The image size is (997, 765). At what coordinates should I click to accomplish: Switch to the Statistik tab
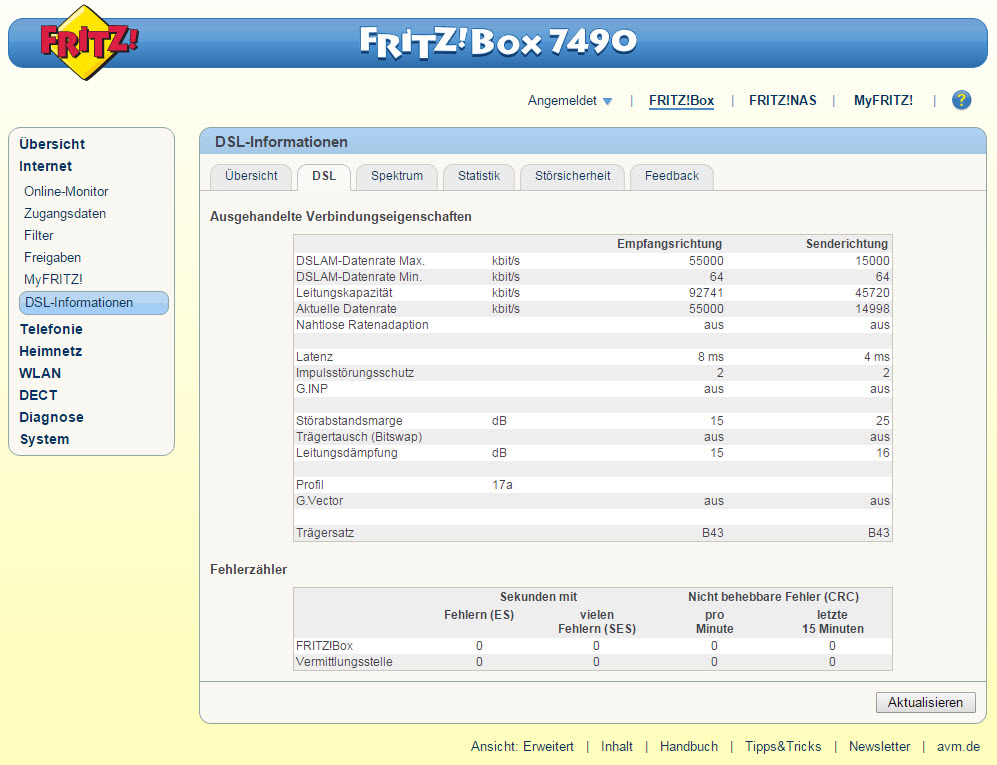479,176
